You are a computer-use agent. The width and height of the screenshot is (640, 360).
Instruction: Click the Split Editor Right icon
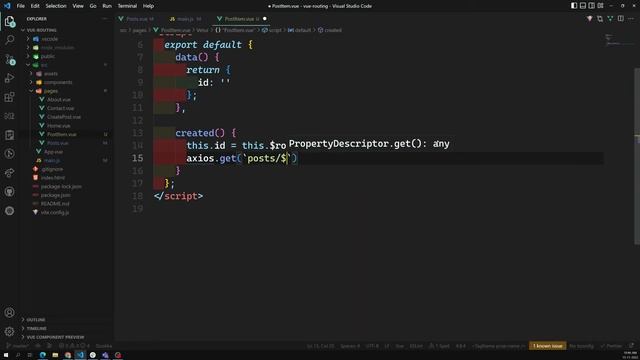[x=620, y=19]
